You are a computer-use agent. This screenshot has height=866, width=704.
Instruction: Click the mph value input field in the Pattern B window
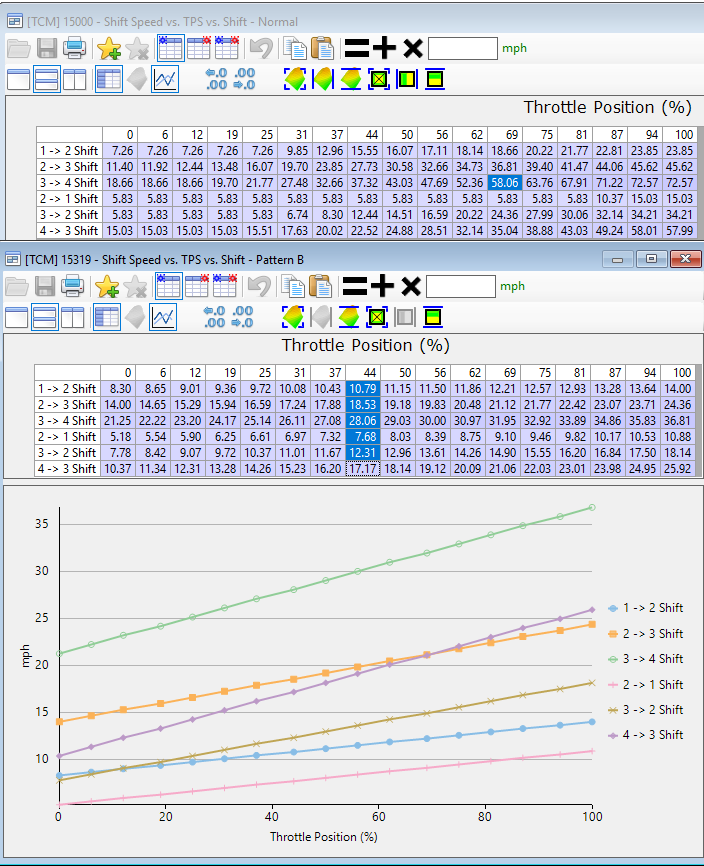pos(460,287)
